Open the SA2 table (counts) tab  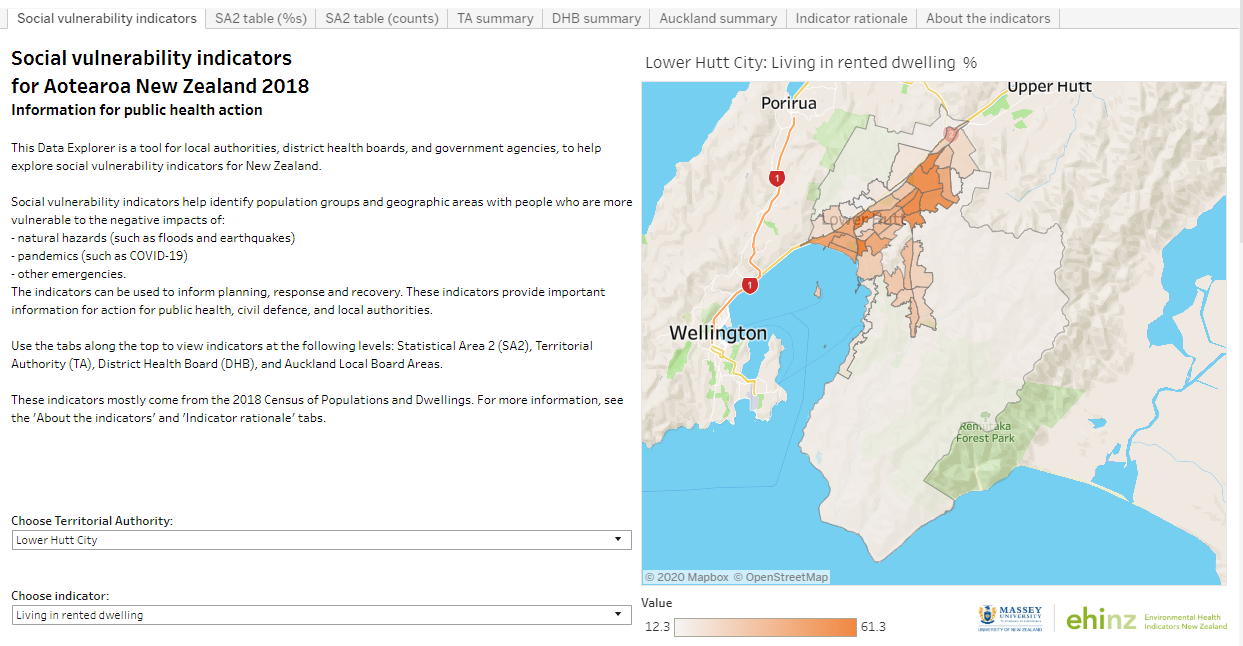[x=381, y=18]
